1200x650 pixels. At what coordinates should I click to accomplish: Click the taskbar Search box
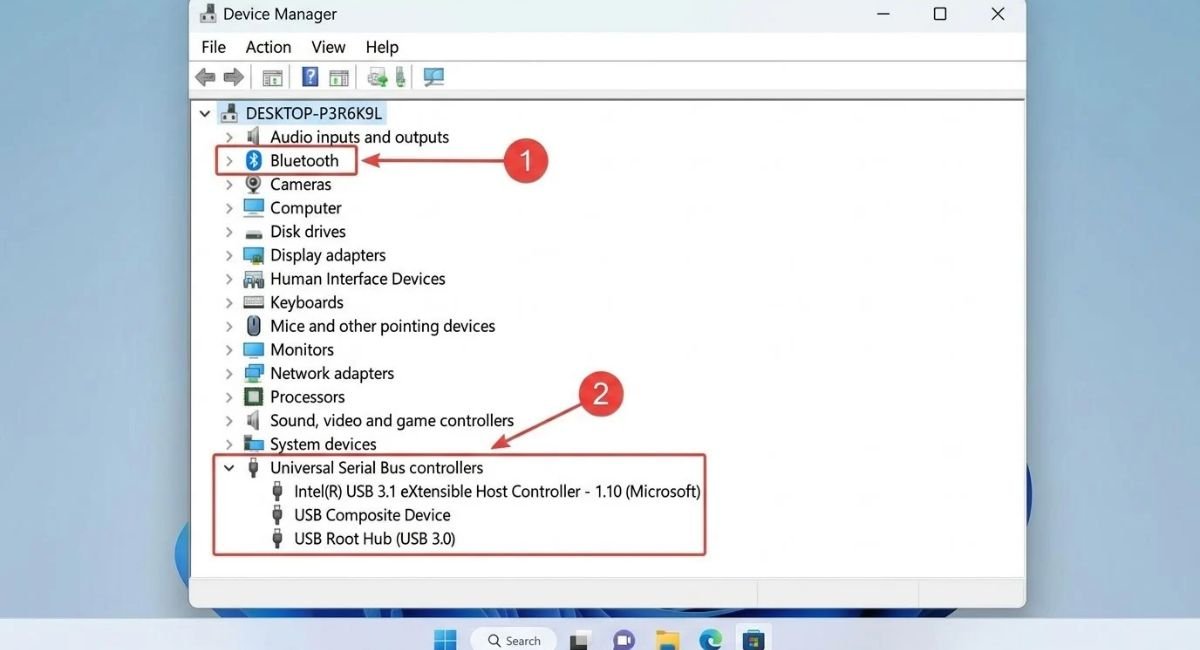[x=513, y=640]
